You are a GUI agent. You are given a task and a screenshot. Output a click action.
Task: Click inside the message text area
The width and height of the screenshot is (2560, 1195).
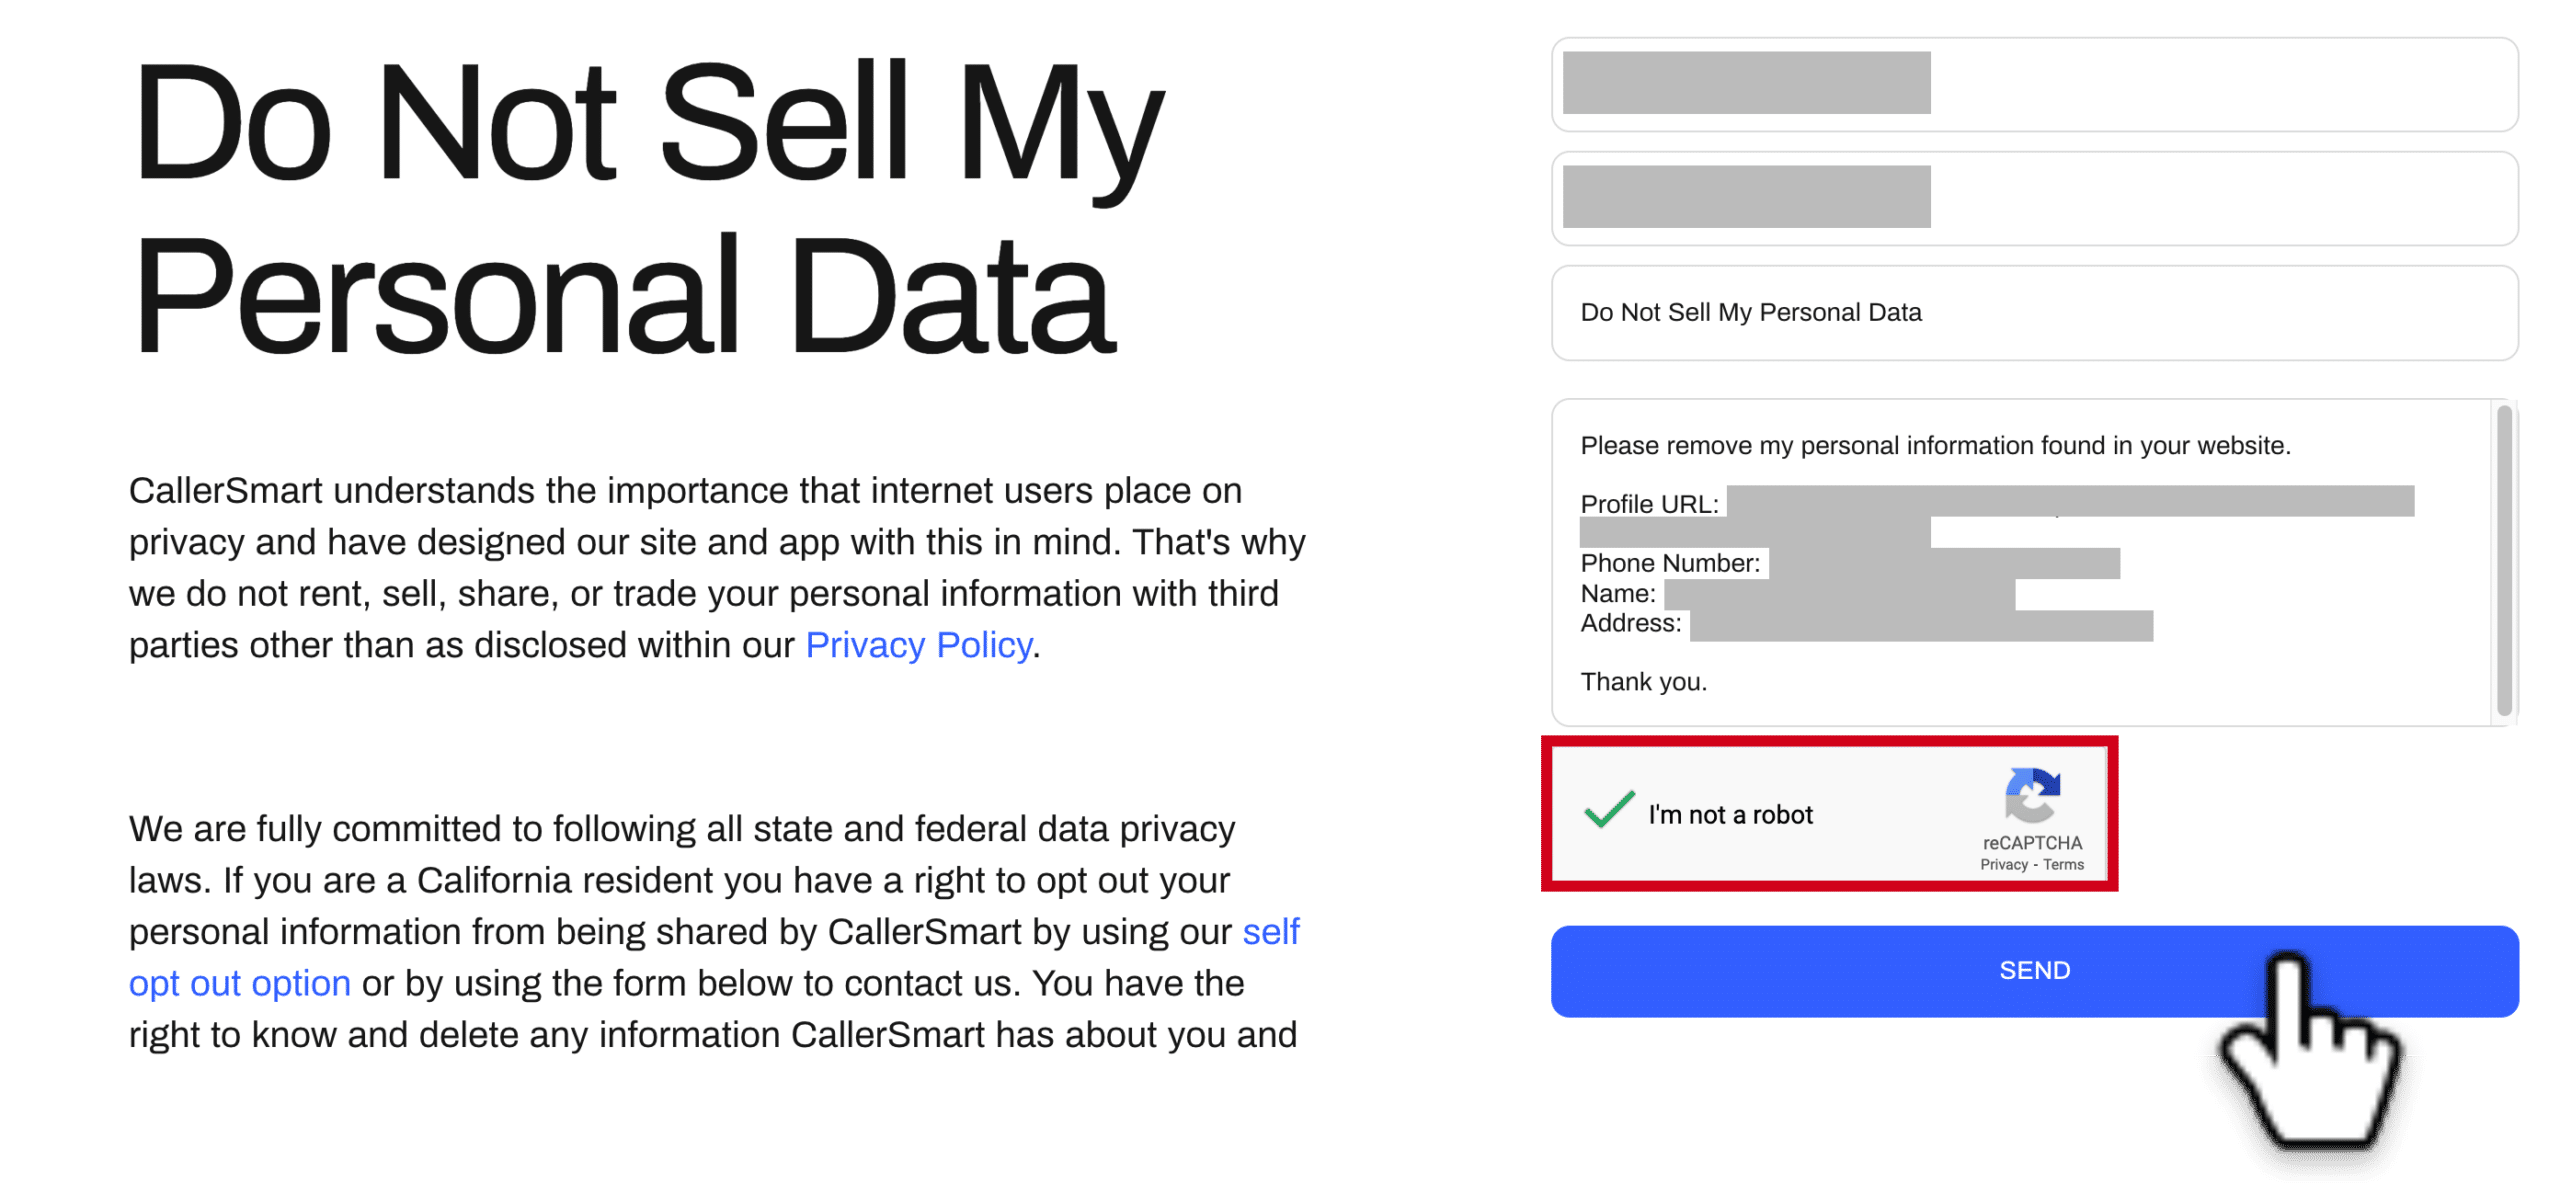[x=2020, y=562]
